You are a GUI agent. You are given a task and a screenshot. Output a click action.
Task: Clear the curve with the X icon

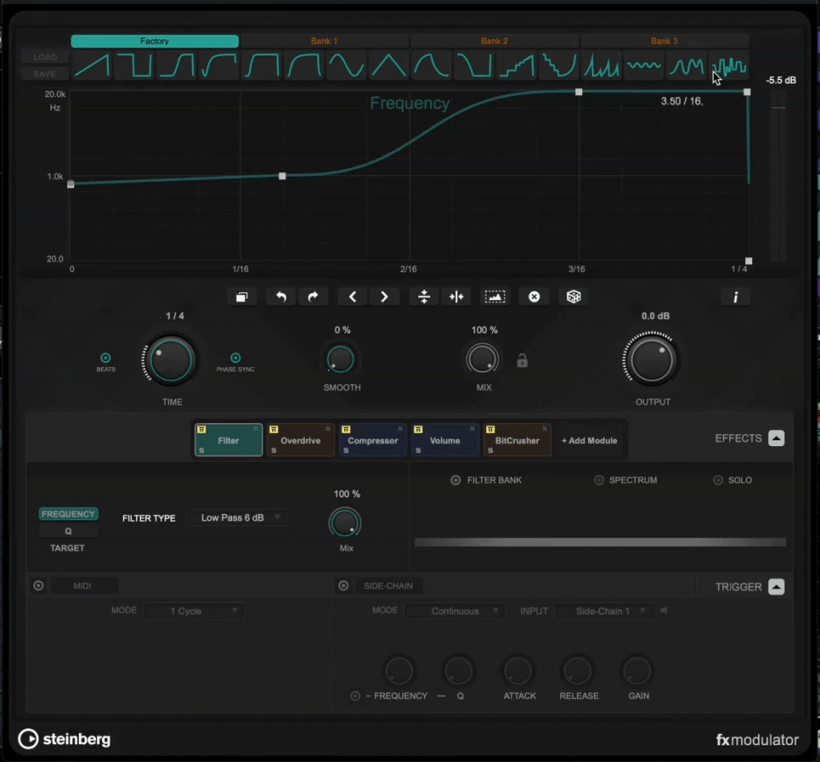[533, 296]
